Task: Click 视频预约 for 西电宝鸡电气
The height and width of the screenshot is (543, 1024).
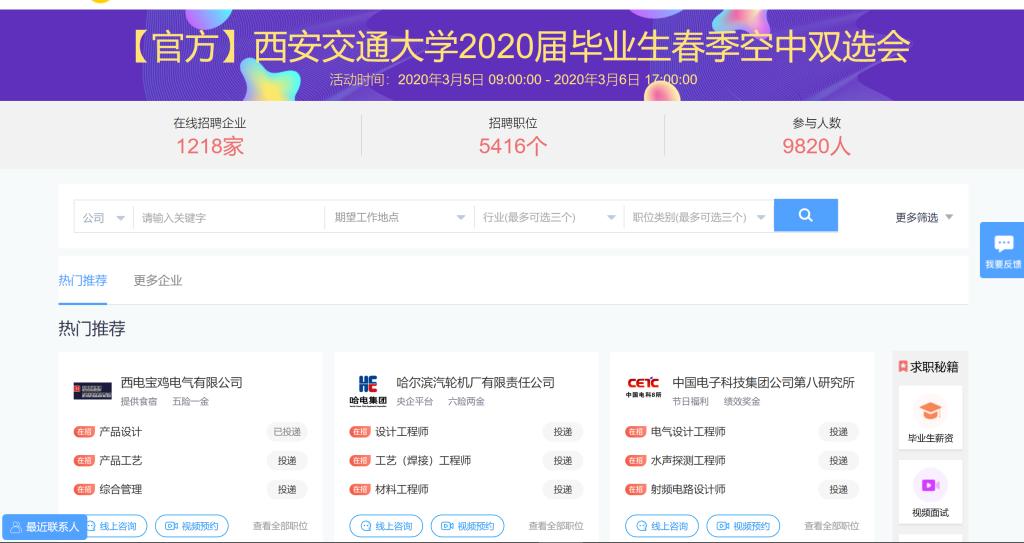Action: point(192,526)
